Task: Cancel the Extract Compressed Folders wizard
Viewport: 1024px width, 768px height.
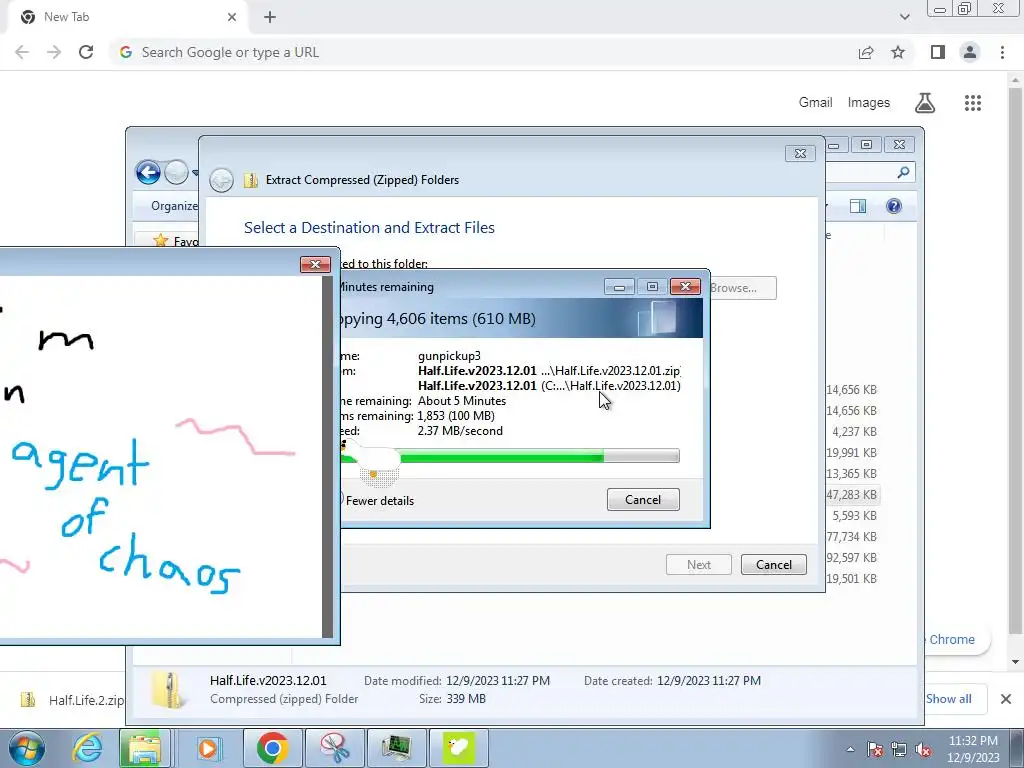Action: pyautogui.click(x=773, y=565)
